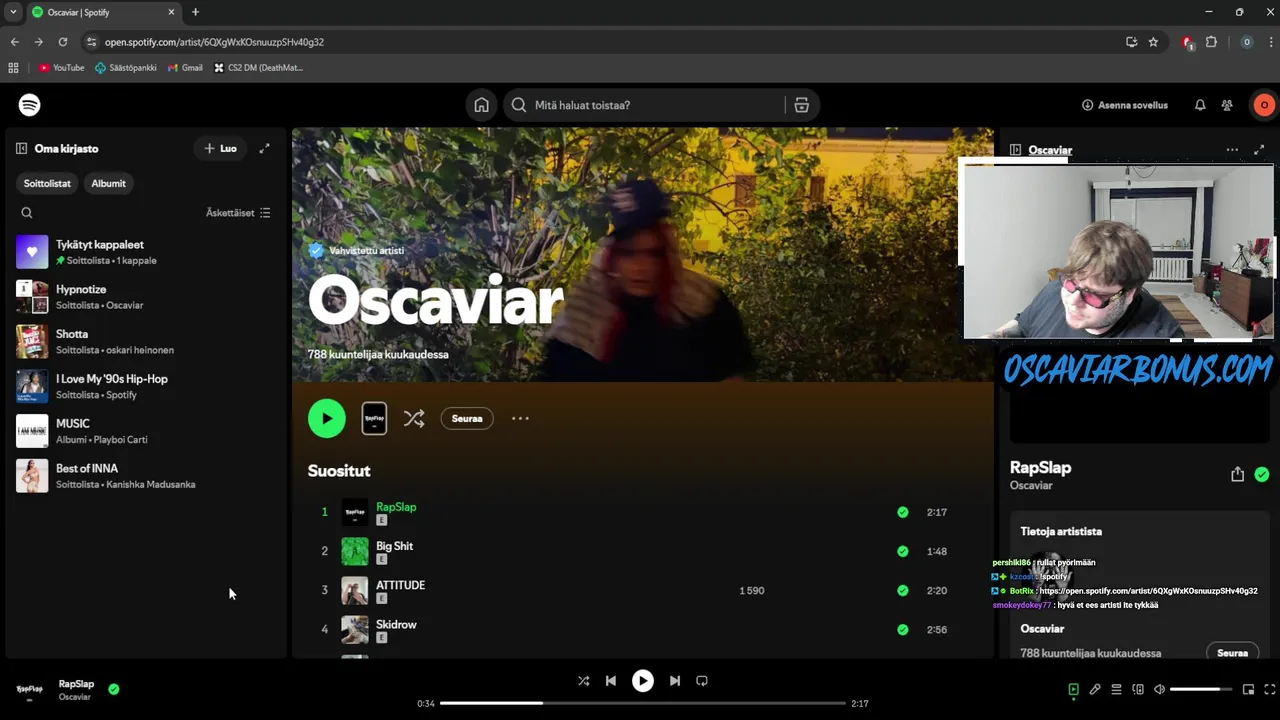Open the Best of INNA playlist
The image size is (1280, 720).
pyautogui.click(x=145, y=476)
